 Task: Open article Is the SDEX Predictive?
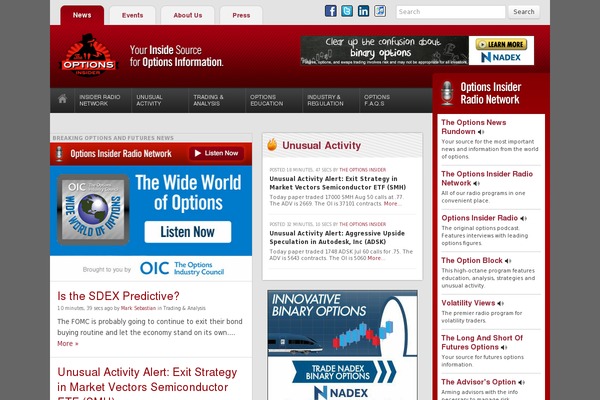pyautogui.click(x=118, y=296)
